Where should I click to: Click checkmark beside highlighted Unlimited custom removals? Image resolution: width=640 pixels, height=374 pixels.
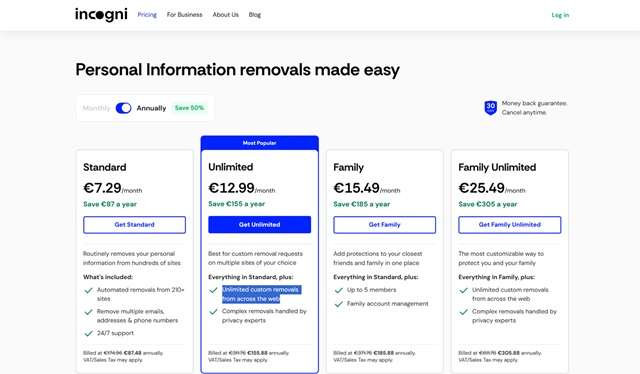[213, 290]
